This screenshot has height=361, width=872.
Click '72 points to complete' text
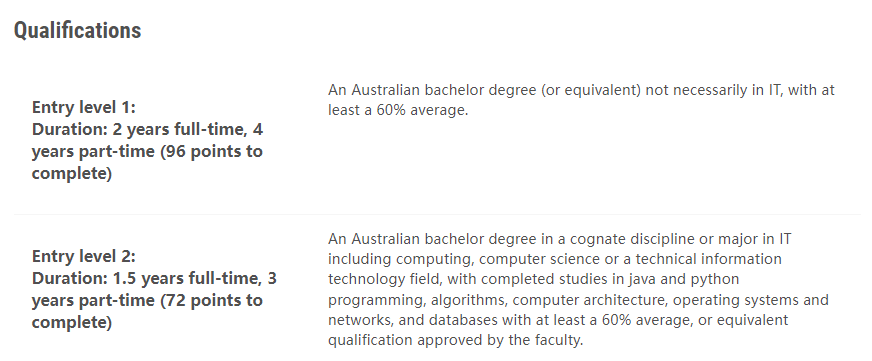tap(147, 311)
